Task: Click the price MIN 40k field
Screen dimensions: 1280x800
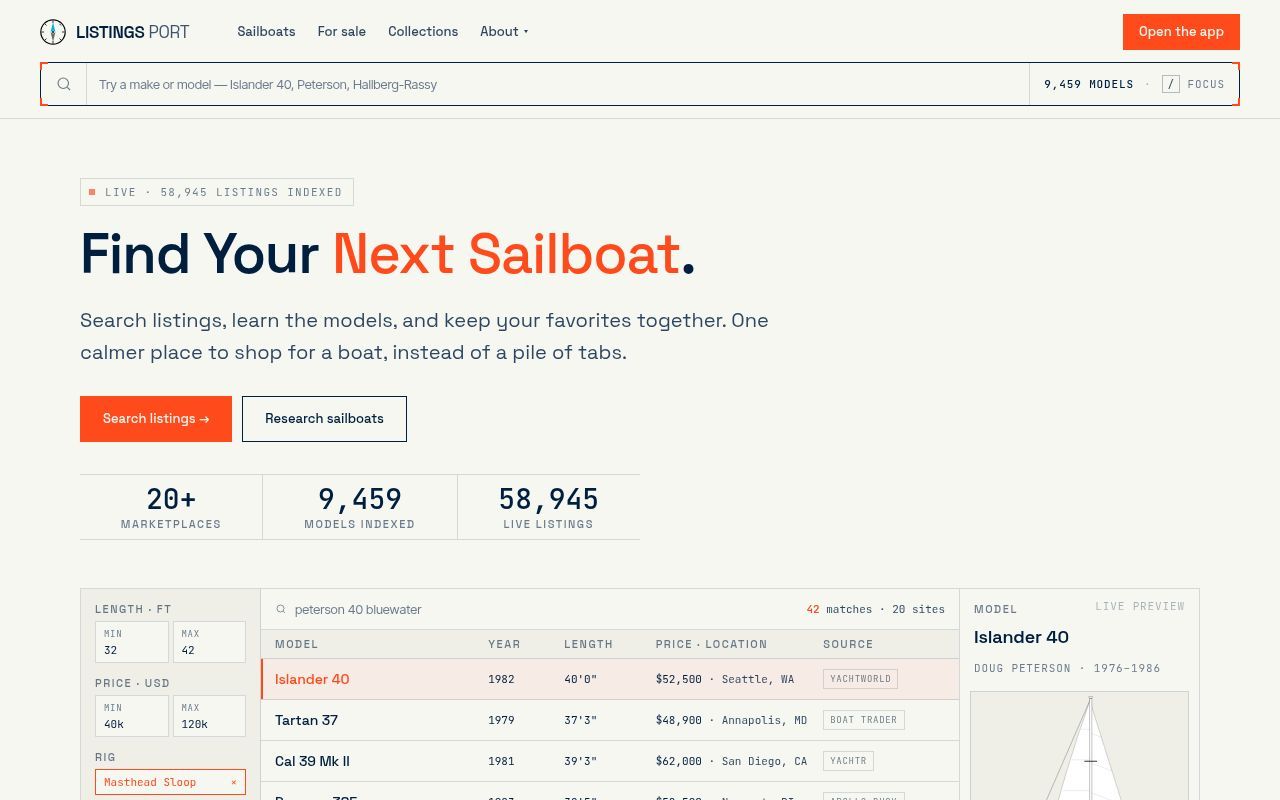Action: (x=132, y=716)
